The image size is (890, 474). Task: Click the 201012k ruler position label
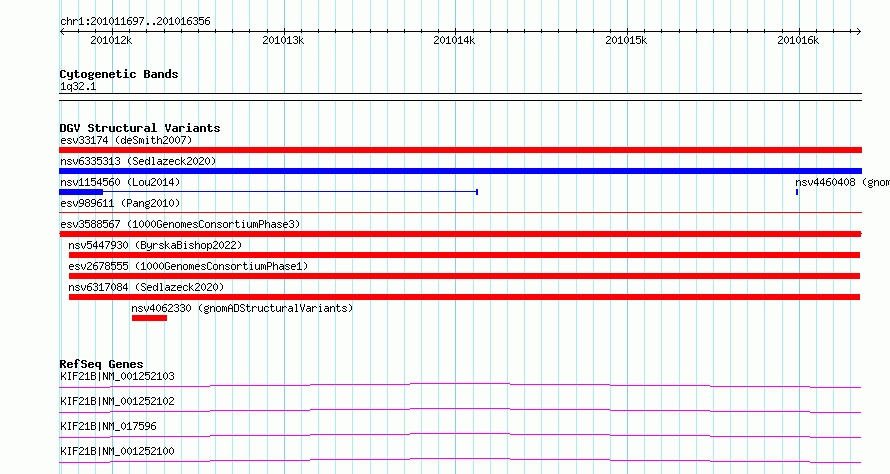coord(111,40)
